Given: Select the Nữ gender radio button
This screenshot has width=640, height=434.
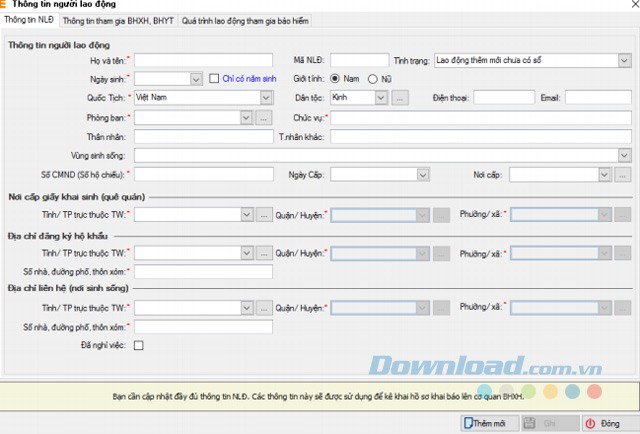Looking at the screenshot, I should (373, 78).
